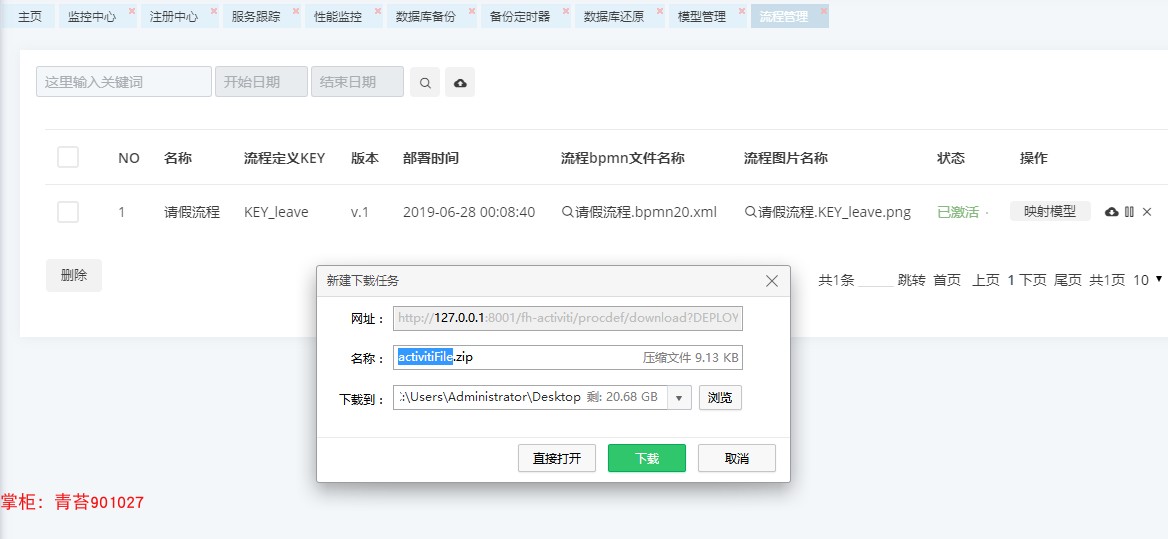This screenshot has height=539, width=1168.
Task: Click the pause icon to suspend 请假流程
Action: point(1129,212)
